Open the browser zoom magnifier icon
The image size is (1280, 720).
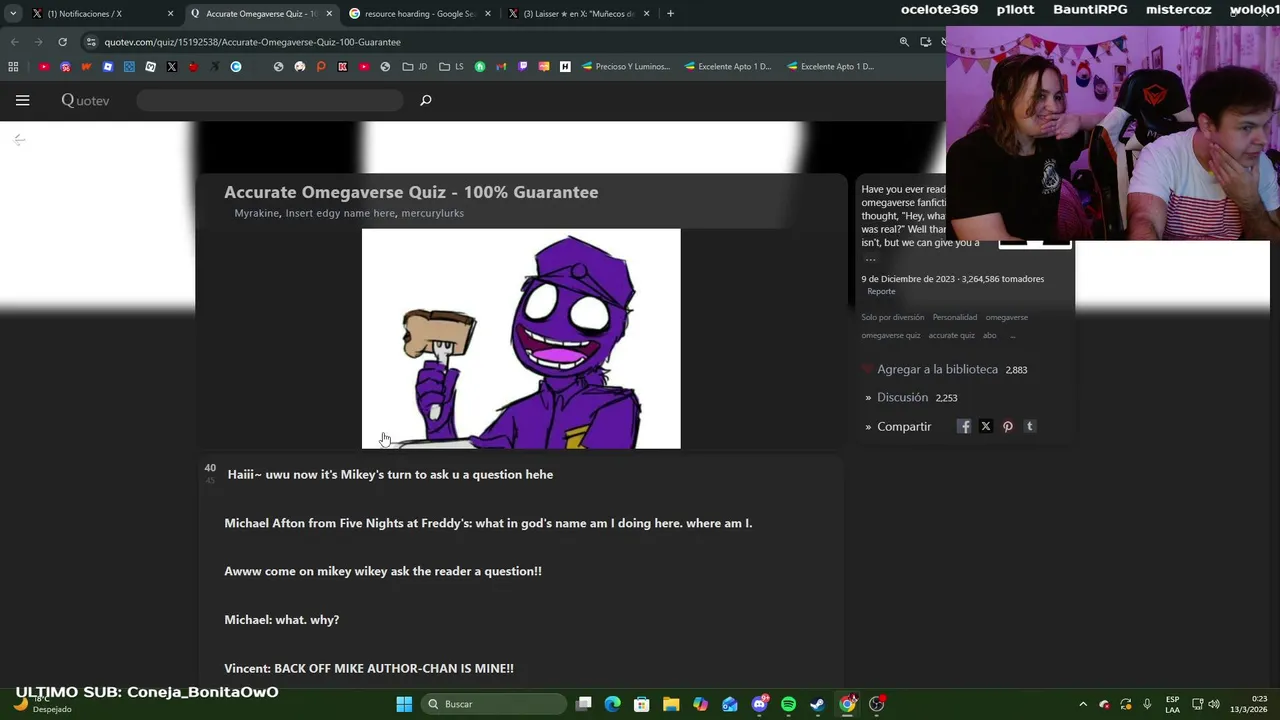[x=904, y=42]
